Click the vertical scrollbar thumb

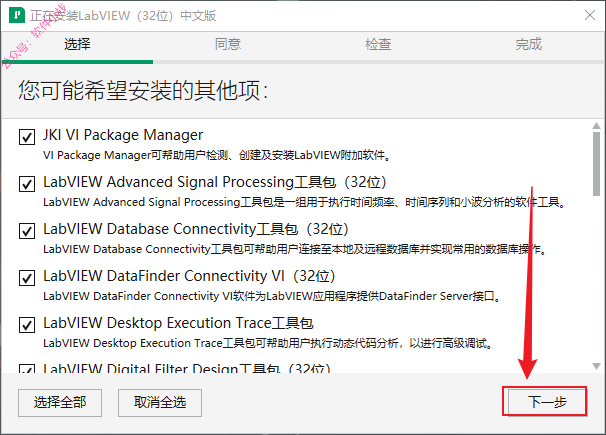click(596, 164)
